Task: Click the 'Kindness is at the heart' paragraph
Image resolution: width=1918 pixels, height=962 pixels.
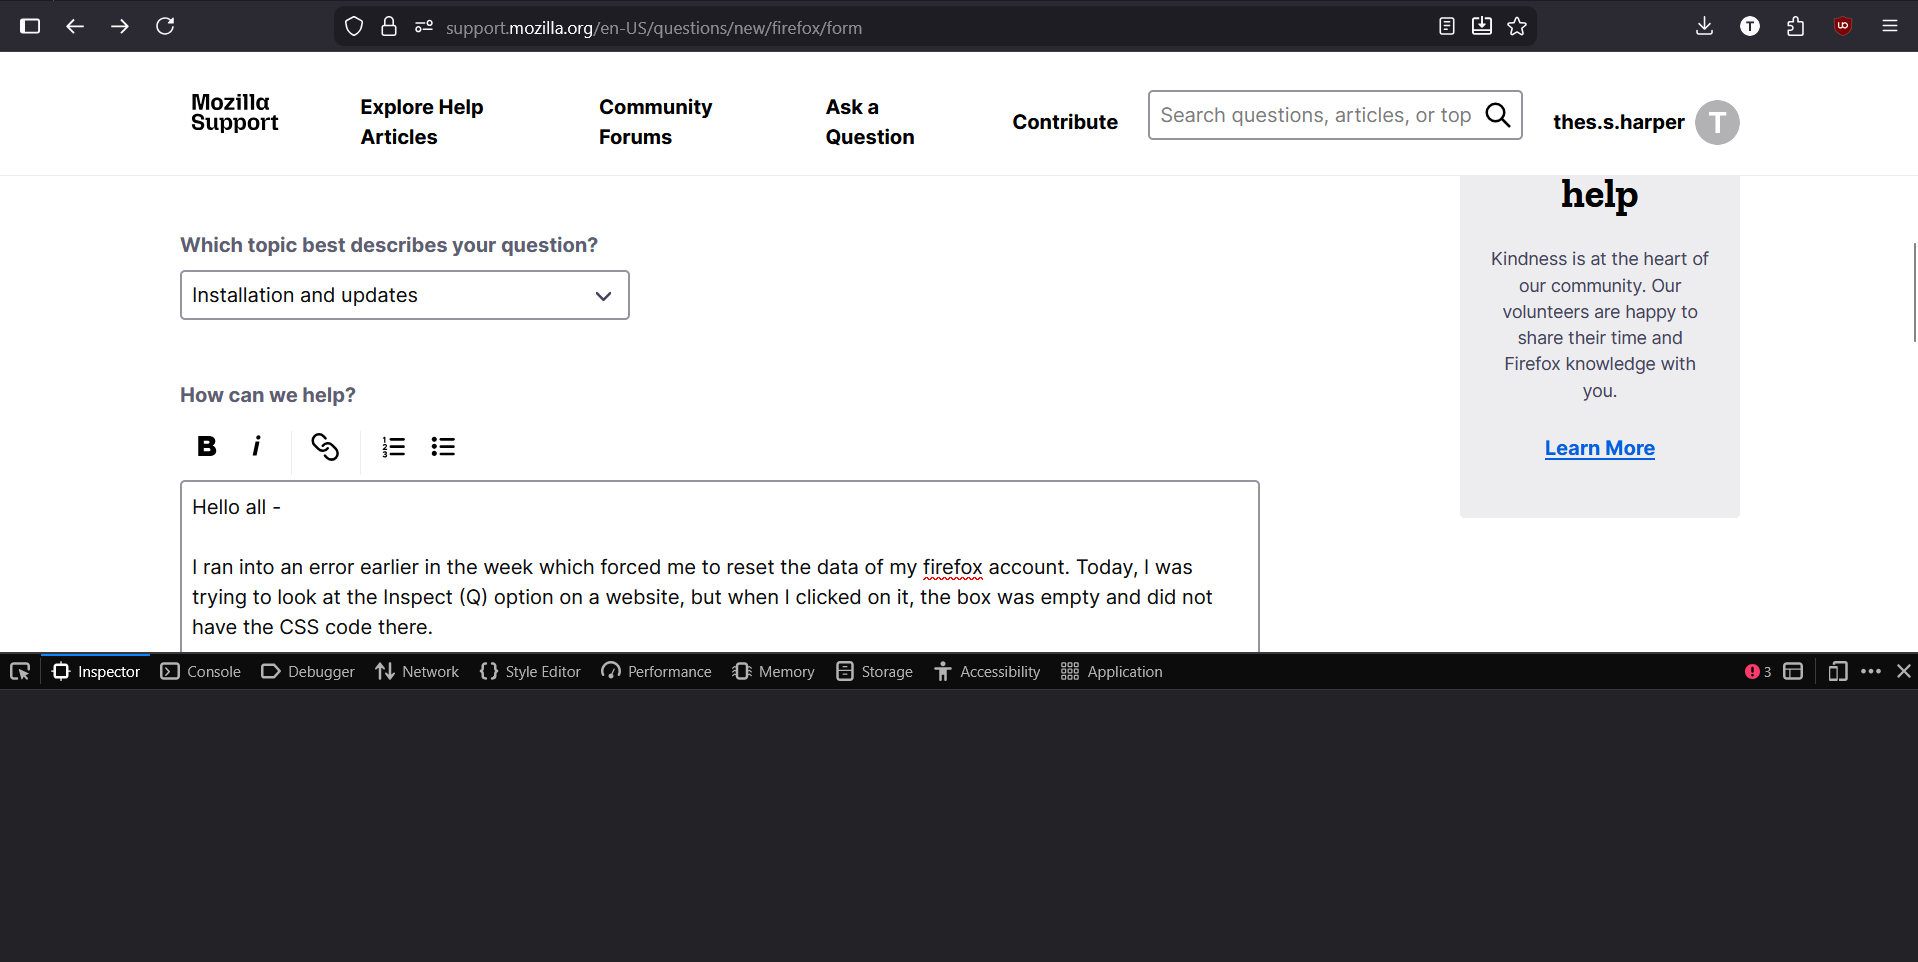Action: [1600, 324]
